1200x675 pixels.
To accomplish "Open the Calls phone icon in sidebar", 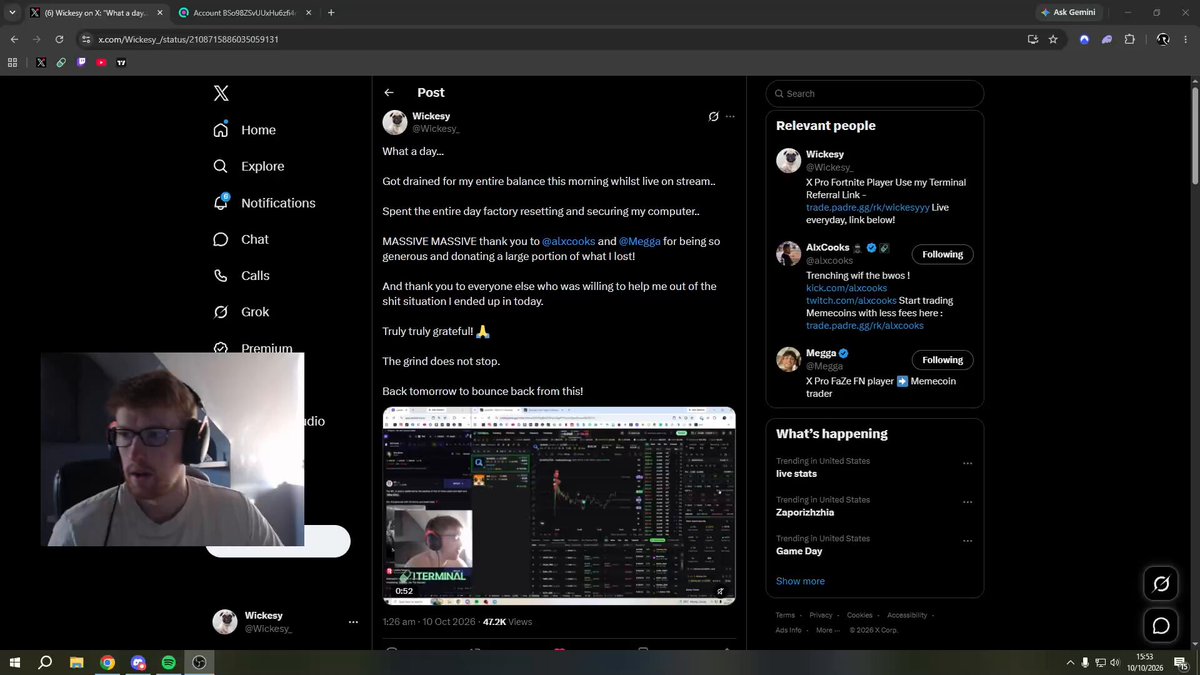I will click(x=221, y=275).
